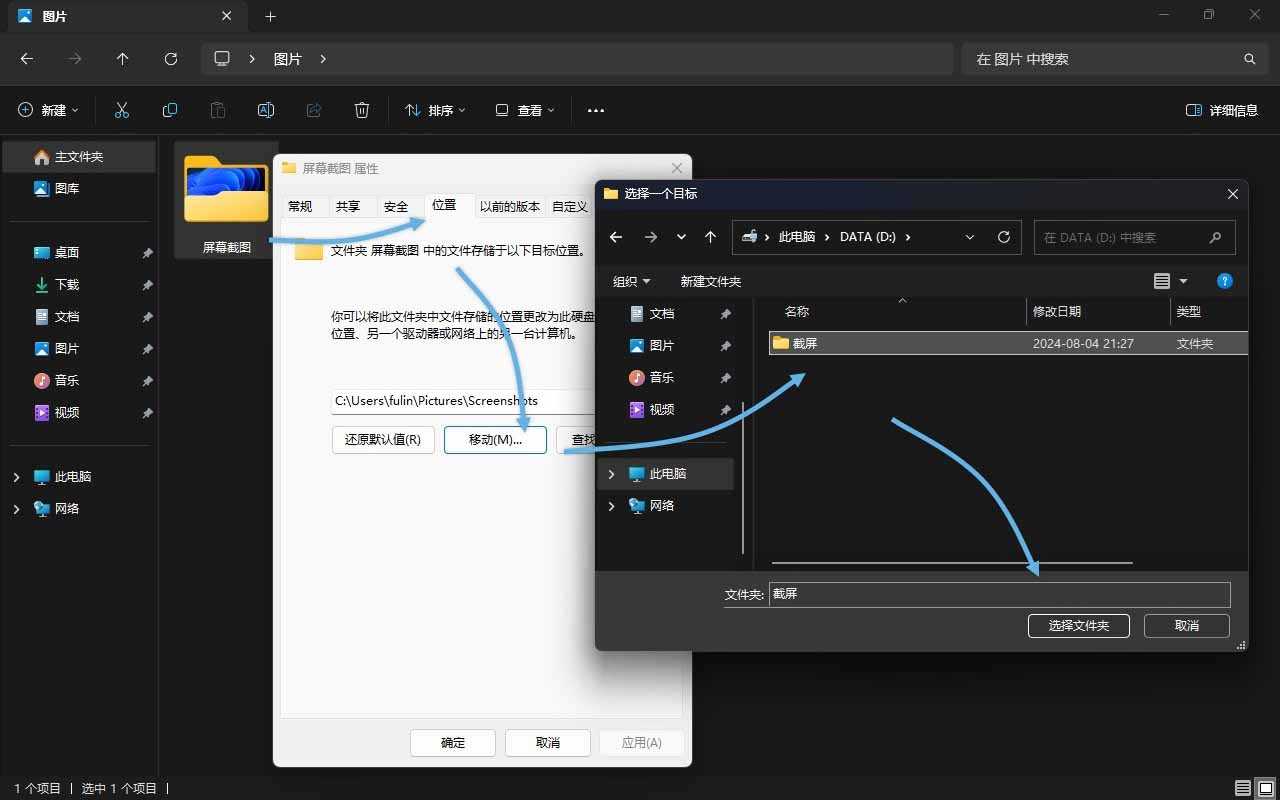
Task: Select the Copy icon in the toolbar
Action: [170, 110]
